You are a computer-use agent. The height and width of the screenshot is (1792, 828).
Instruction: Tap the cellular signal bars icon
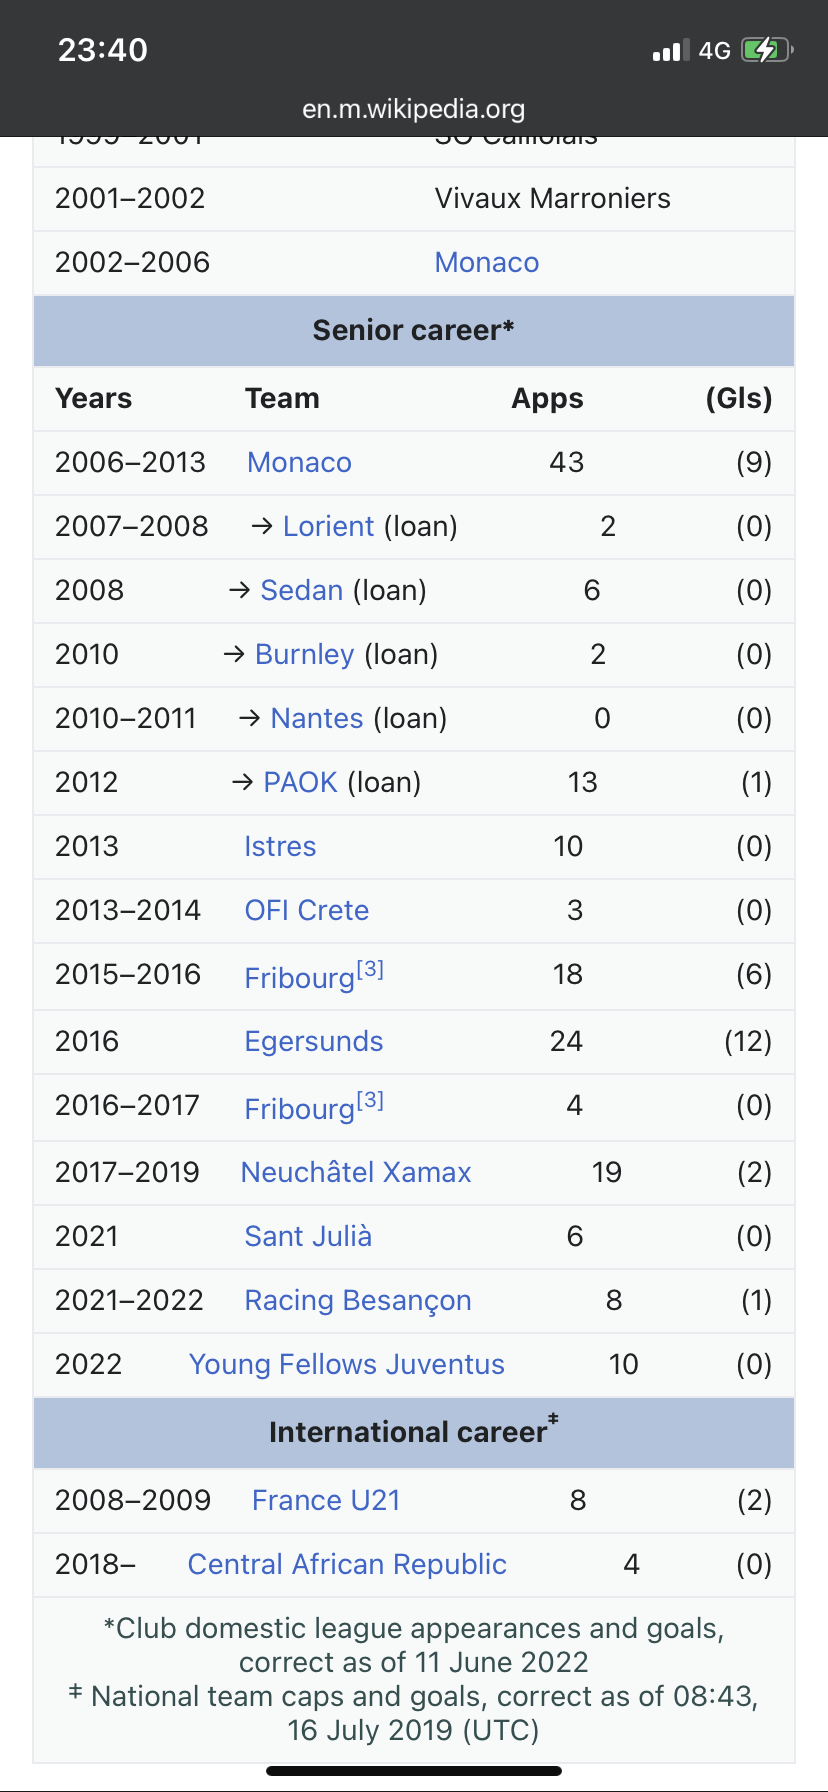coord(670,50)
